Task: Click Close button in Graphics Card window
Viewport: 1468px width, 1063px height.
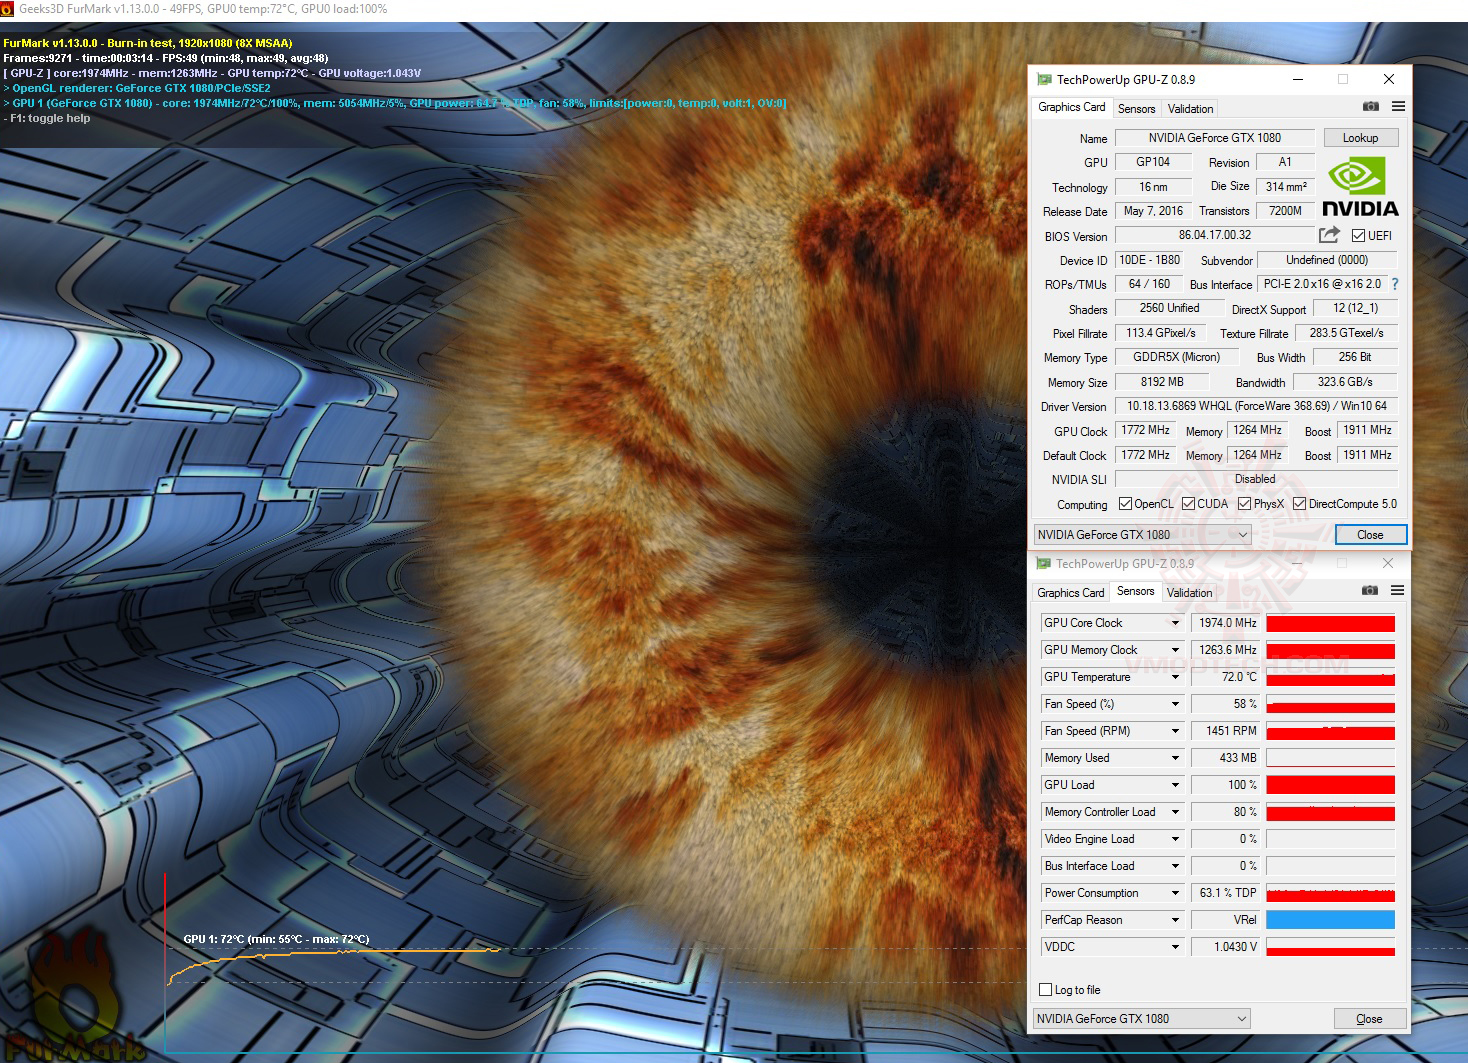Action: tap(1371, 535)
